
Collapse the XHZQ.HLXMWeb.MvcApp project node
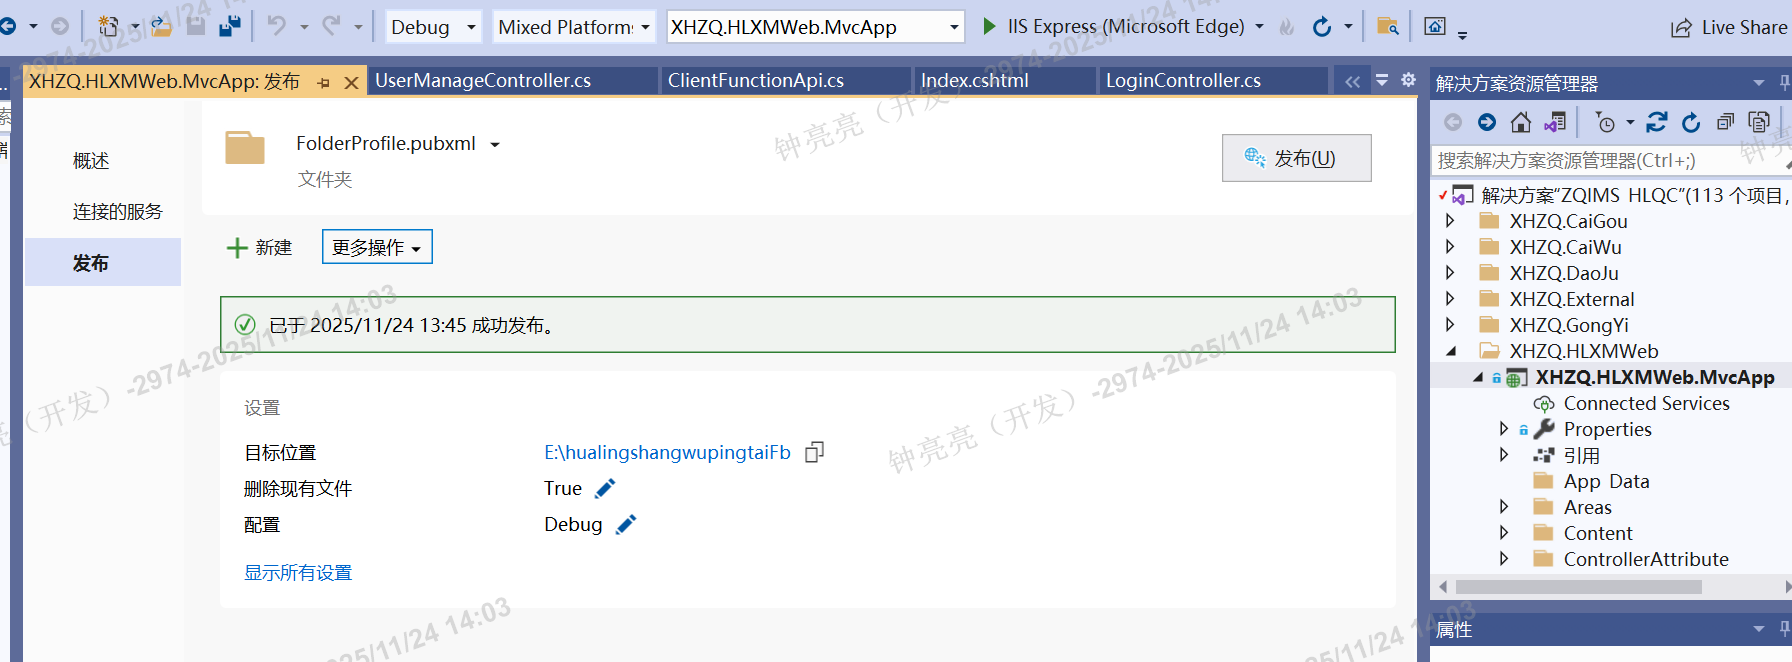point(1477,377)
